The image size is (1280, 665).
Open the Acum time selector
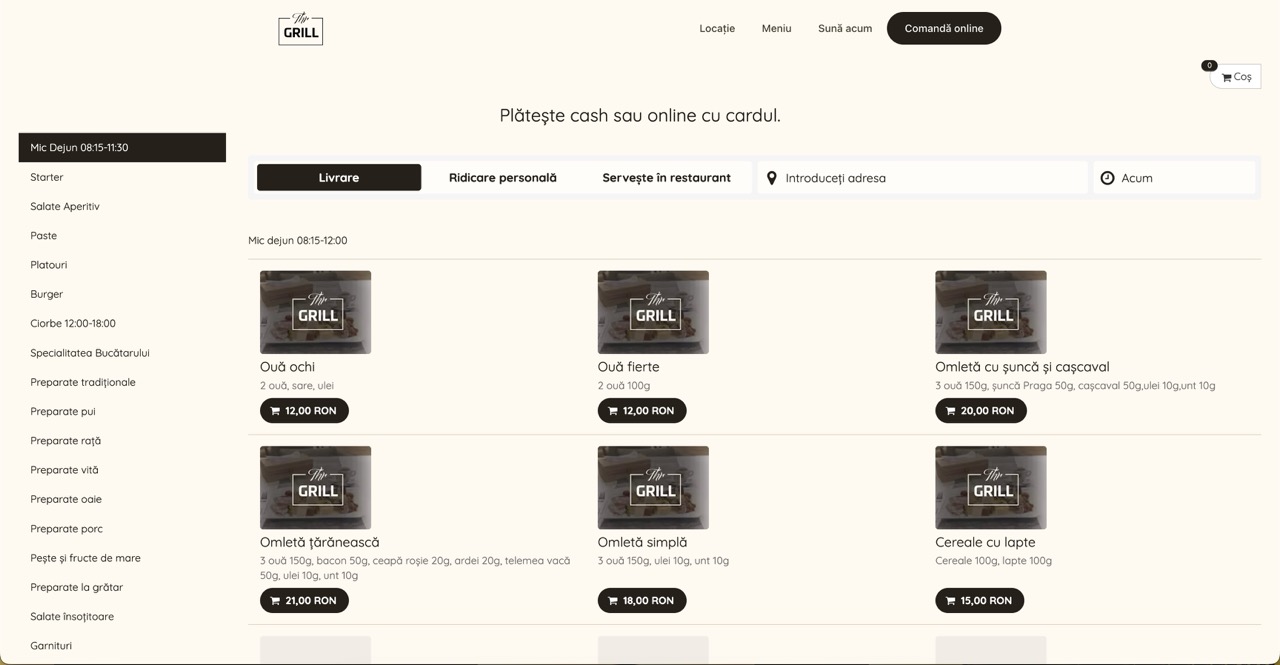[1180, 178]
